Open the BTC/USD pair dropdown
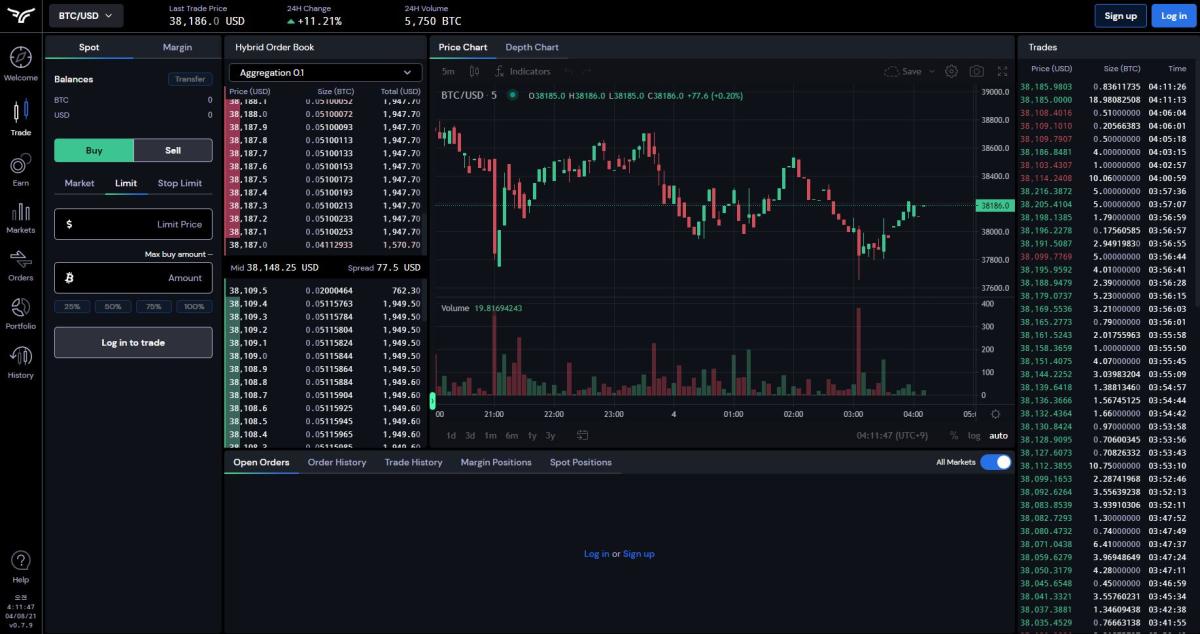This screenshot has width=1200, height=634. pos(86,15)
